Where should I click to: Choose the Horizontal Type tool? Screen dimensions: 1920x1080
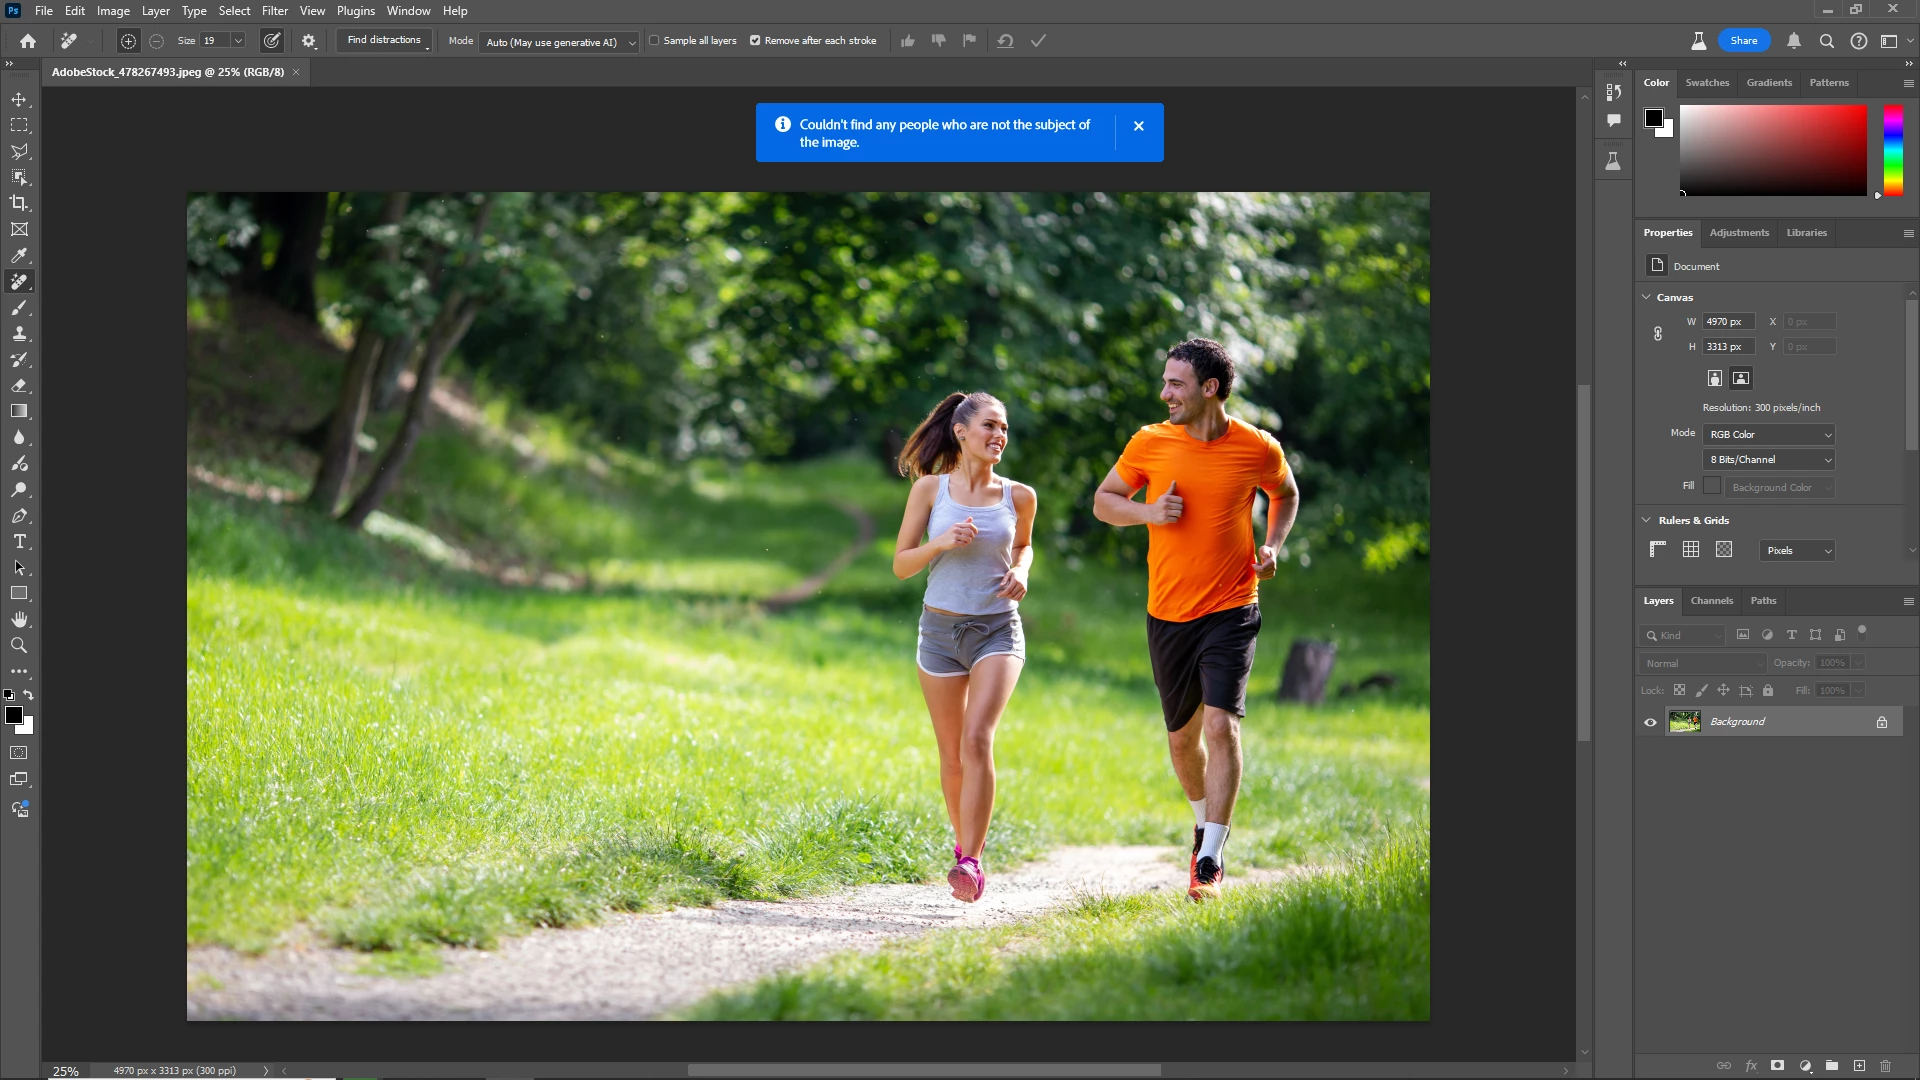pyautogui.click(x=19, y=542)
